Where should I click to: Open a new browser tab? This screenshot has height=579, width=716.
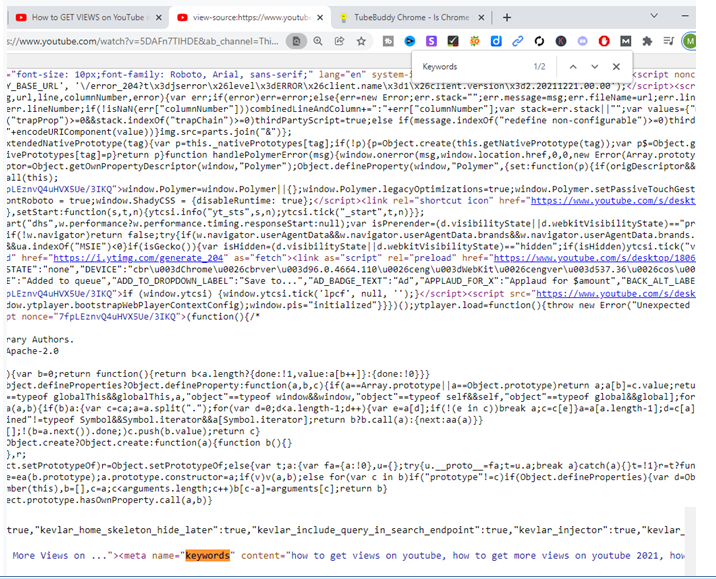point(507,17)
